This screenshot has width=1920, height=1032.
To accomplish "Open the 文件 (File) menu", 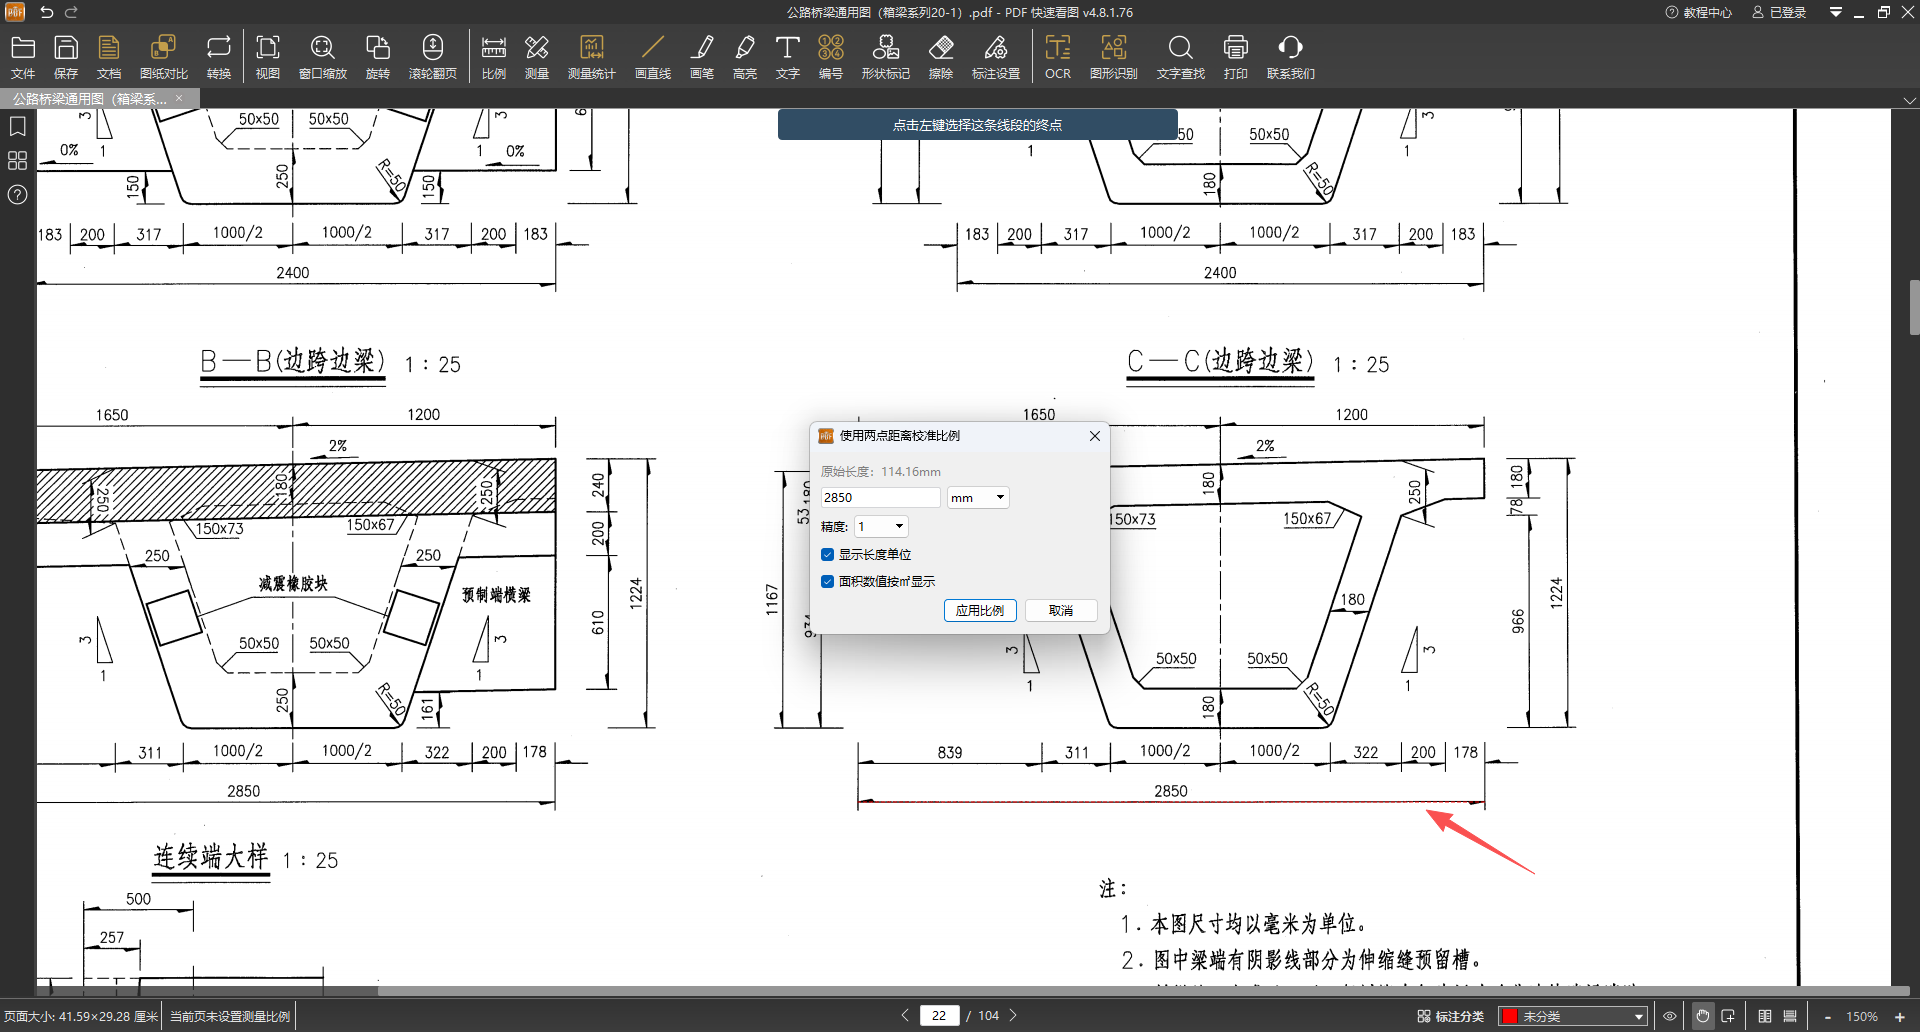I will pos(22,56).
